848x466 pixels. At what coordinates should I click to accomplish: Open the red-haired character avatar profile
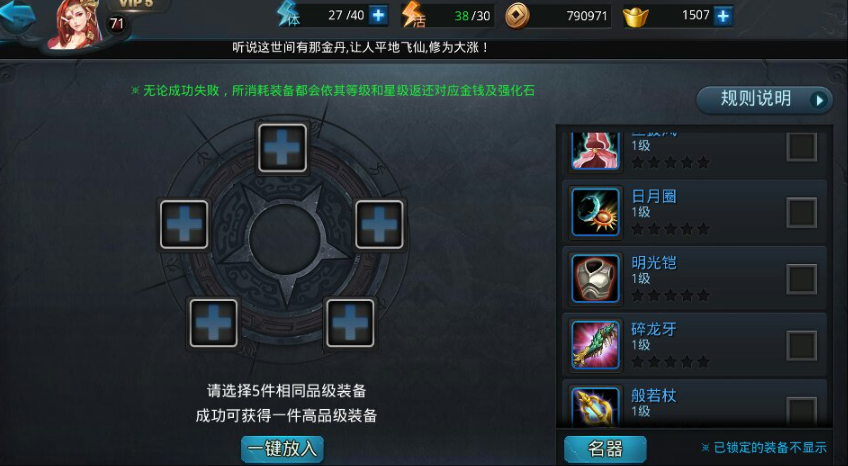[x=76, y=24]
